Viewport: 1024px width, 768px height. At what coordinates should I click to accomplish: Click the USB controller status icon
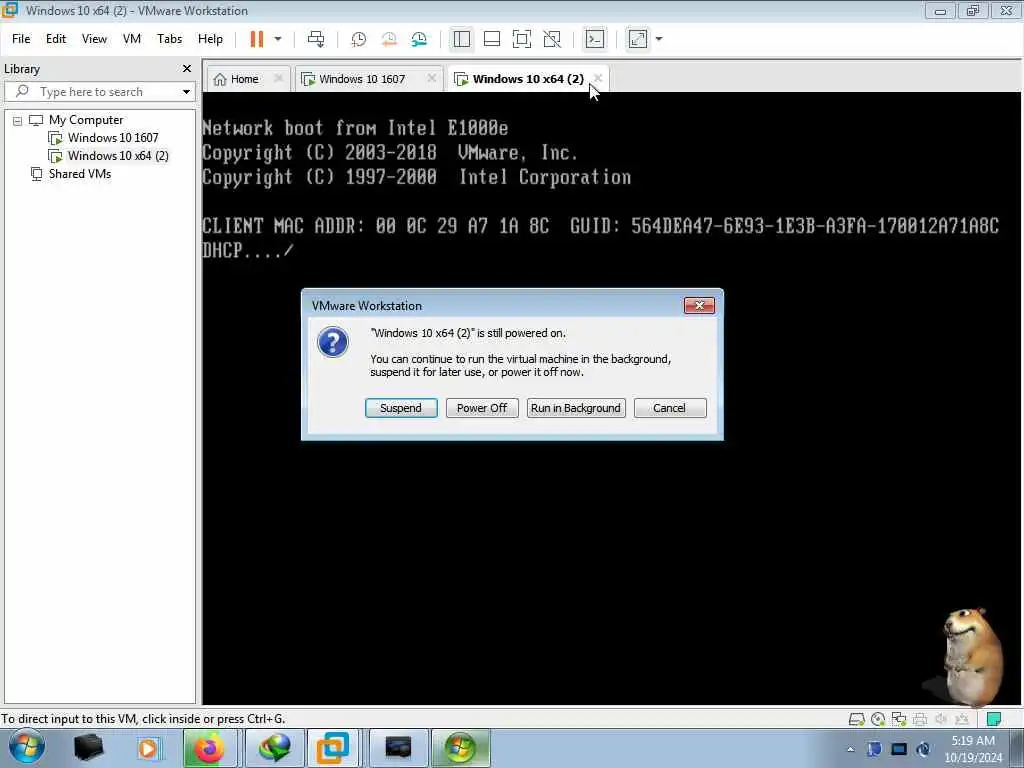[x=961, y=719]
